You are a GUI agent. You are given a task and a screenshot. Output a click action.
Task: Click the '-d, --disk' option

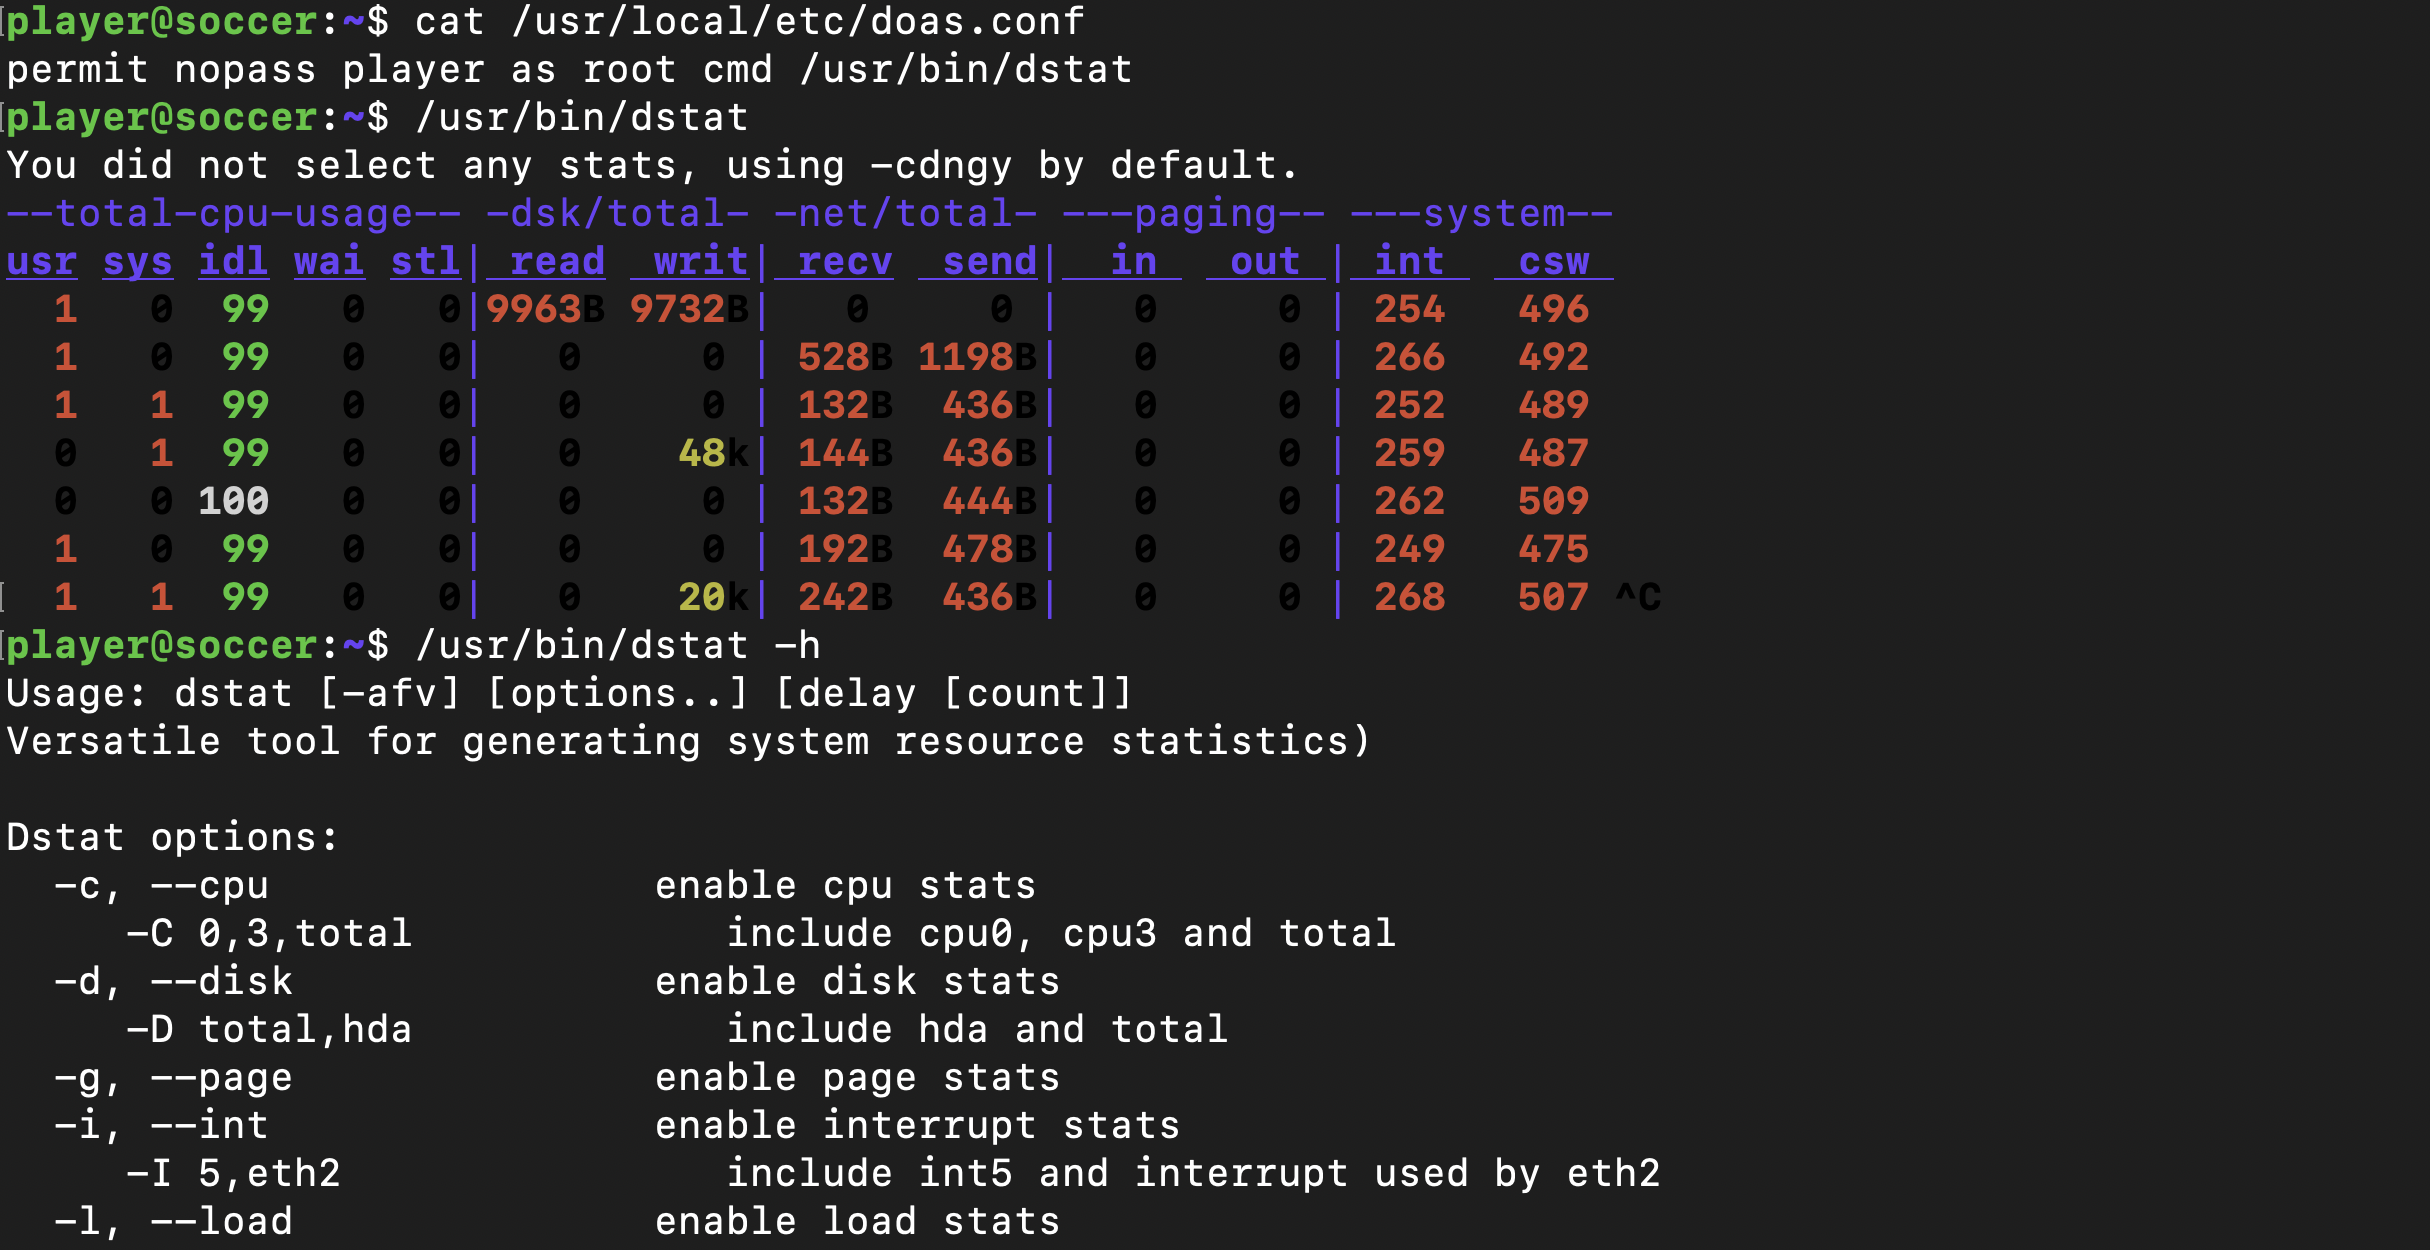[x=174, y=981]
